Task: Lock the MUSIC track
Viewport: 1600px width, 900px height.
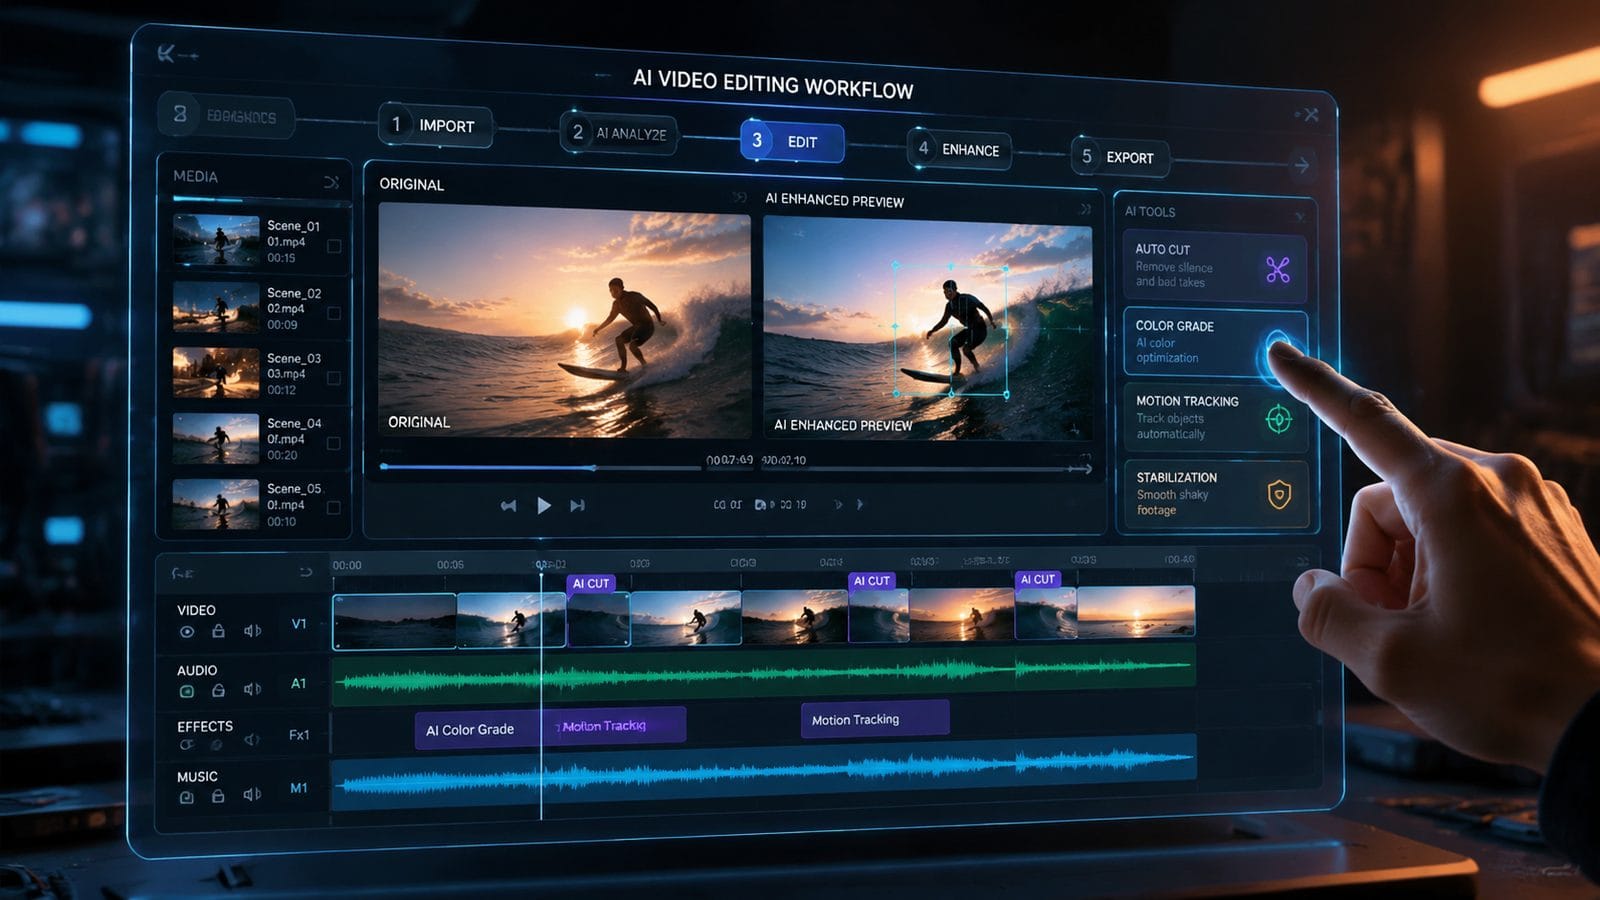Action: click(218, 796)
